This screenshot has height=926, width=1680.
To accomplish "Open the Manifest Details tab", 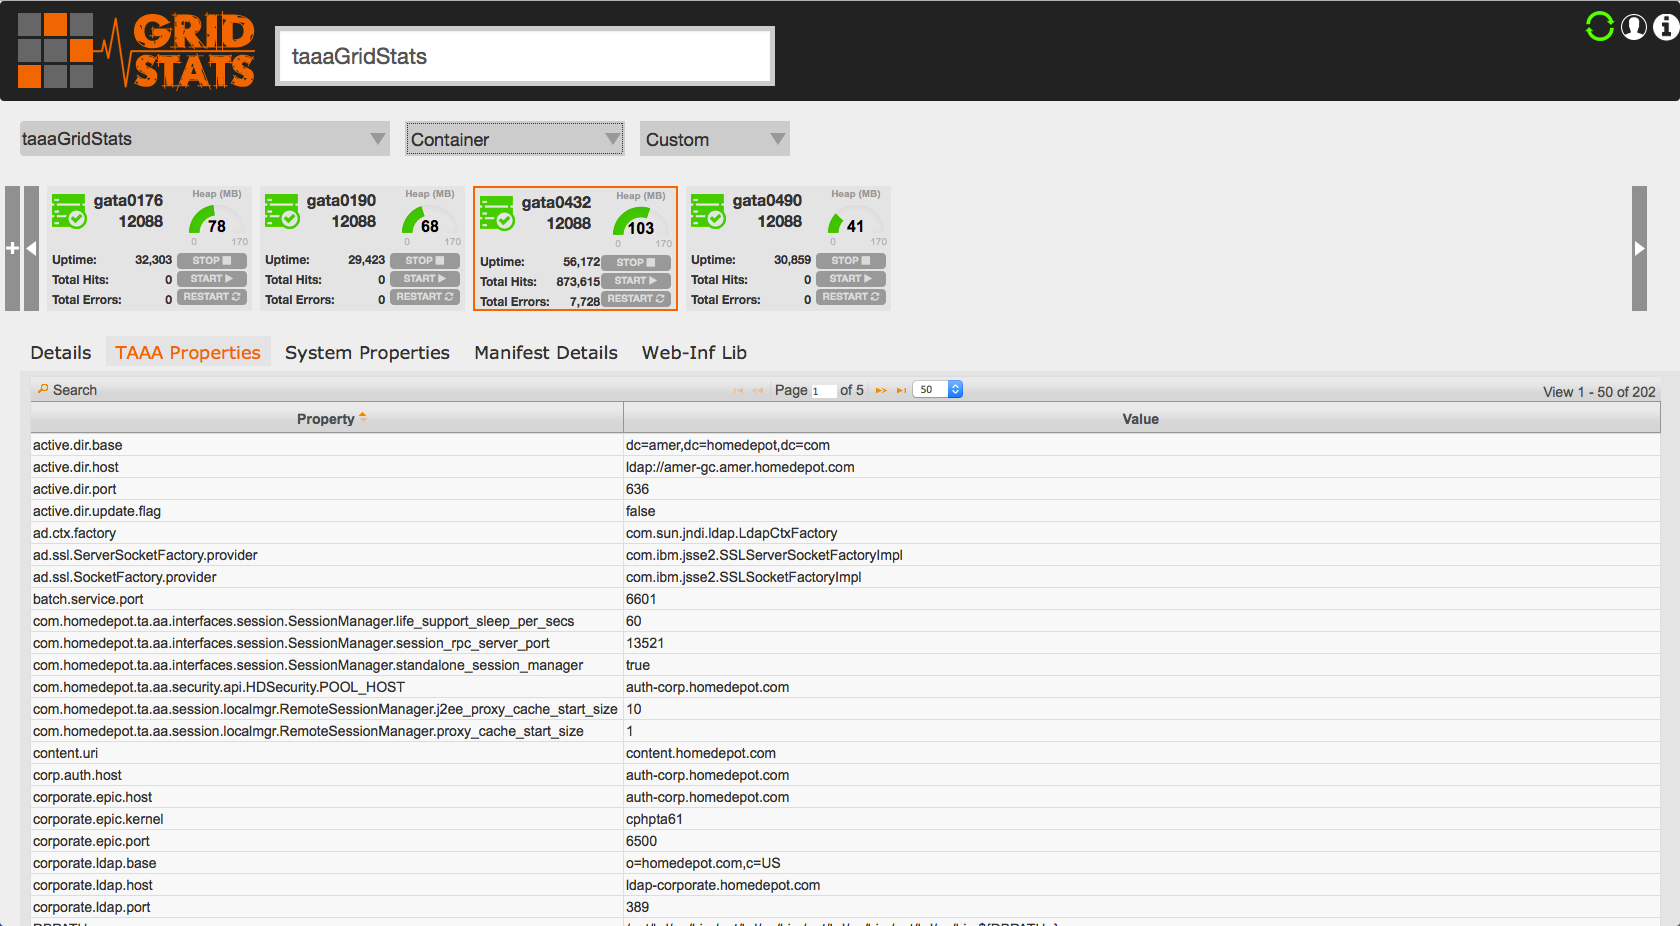I will pos(546,352).
